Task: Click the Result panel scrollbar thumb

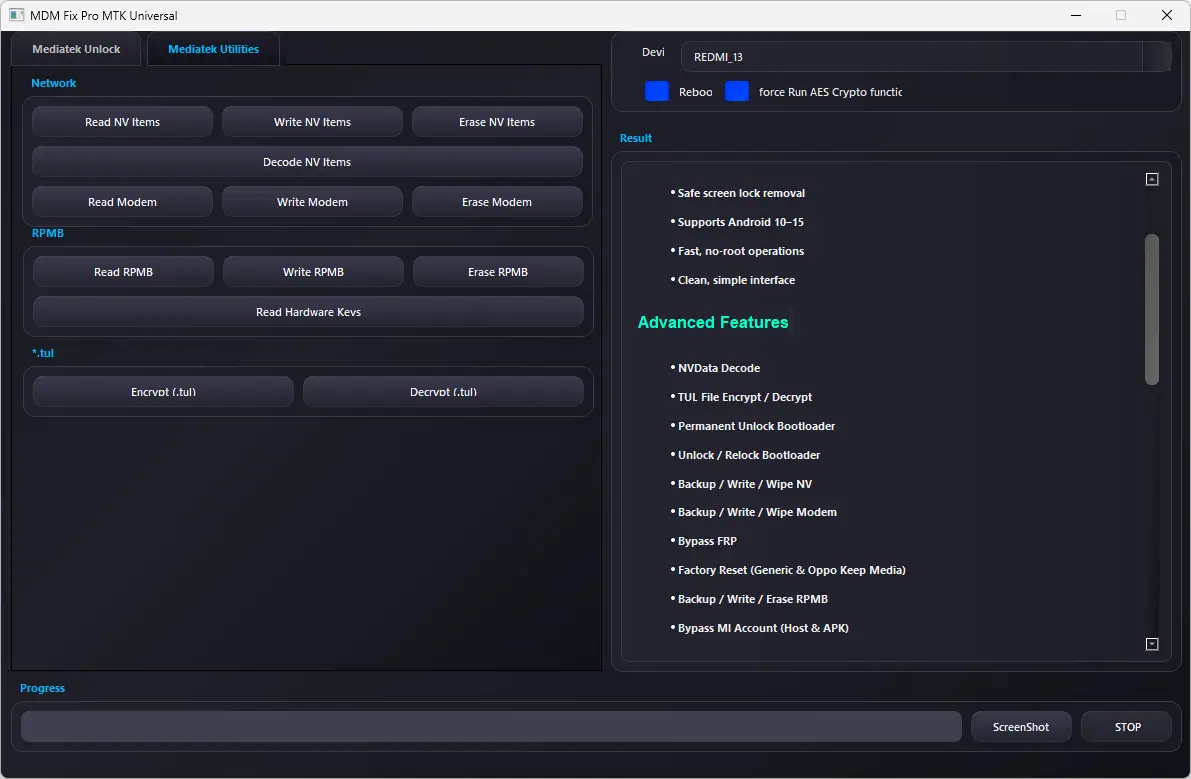Action: 1152,309
